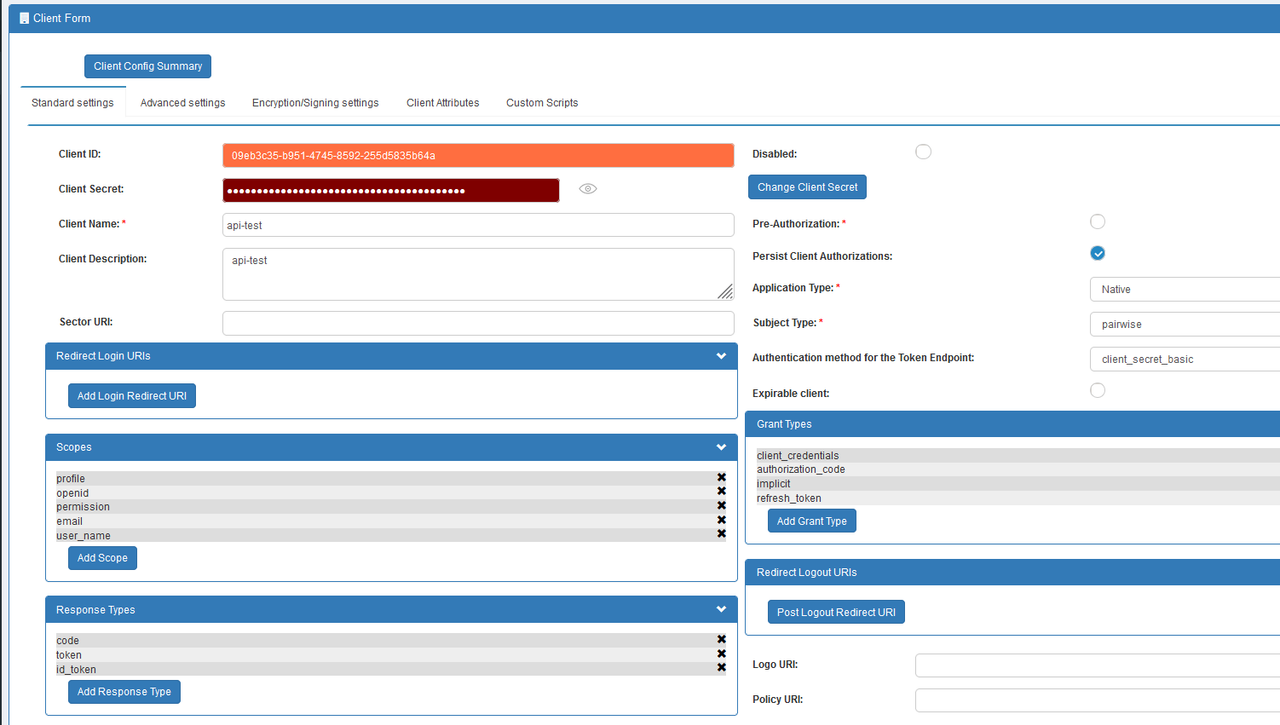Open the Custom Scripts tab

click(542, 103)
